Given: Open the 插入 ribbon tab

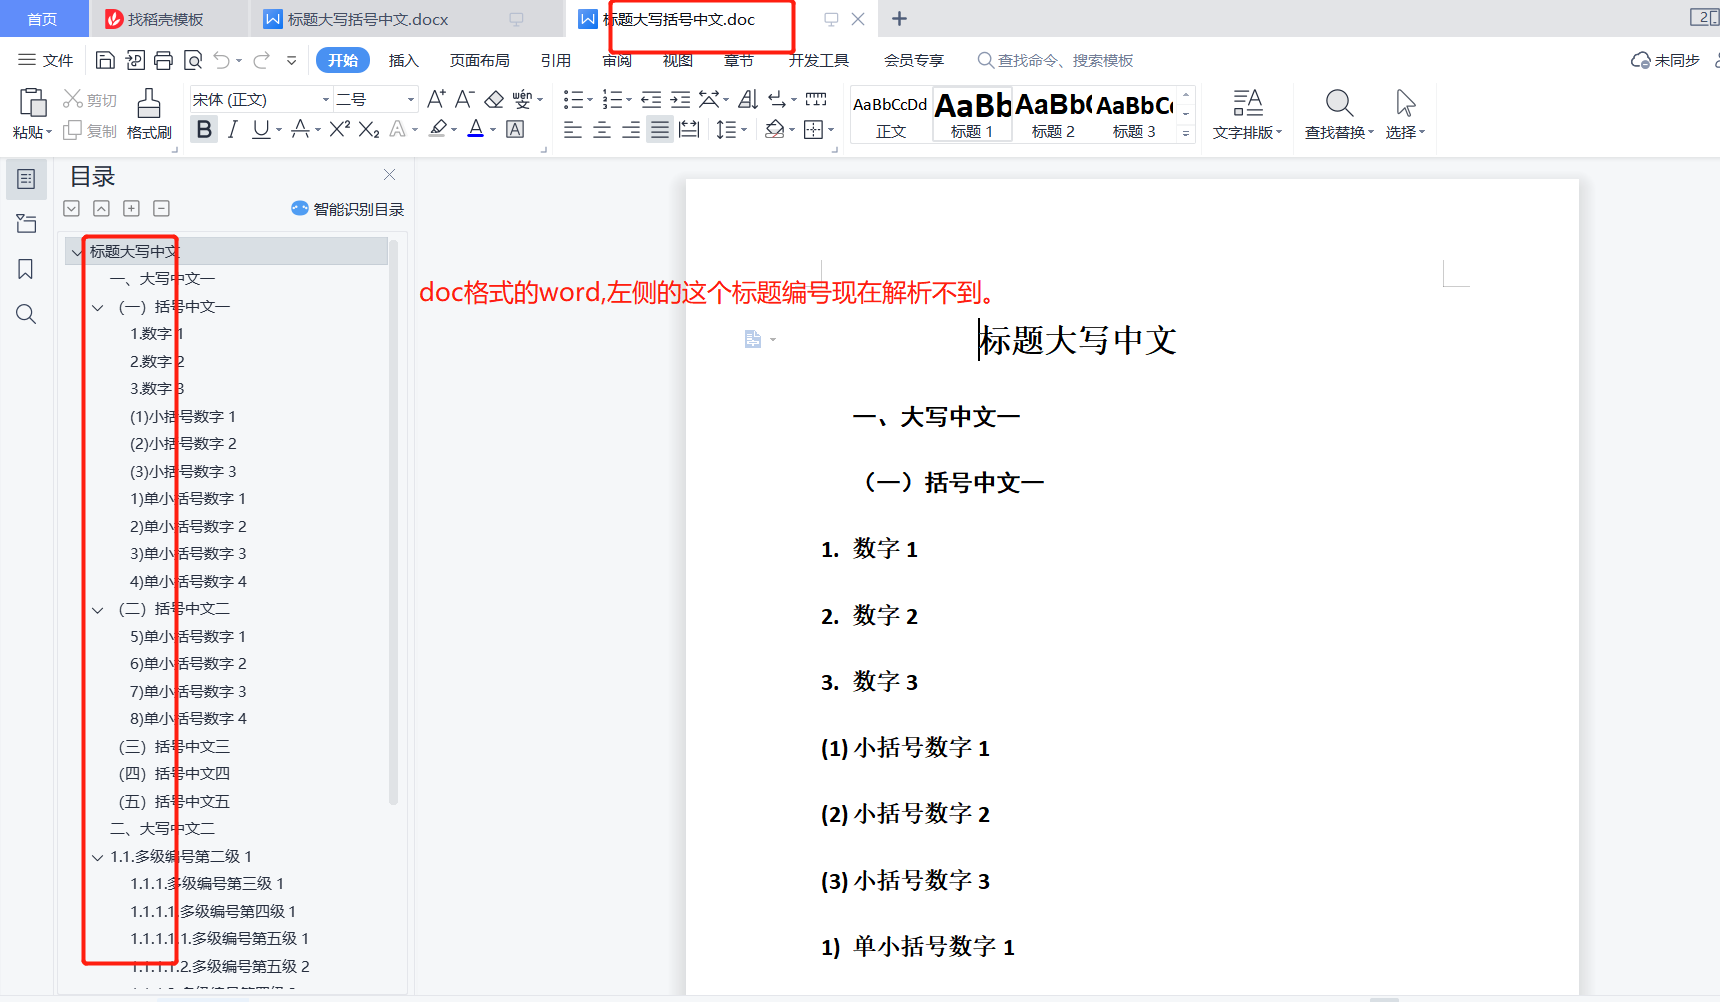Looking at the screenshot, I should pos(403,60).
